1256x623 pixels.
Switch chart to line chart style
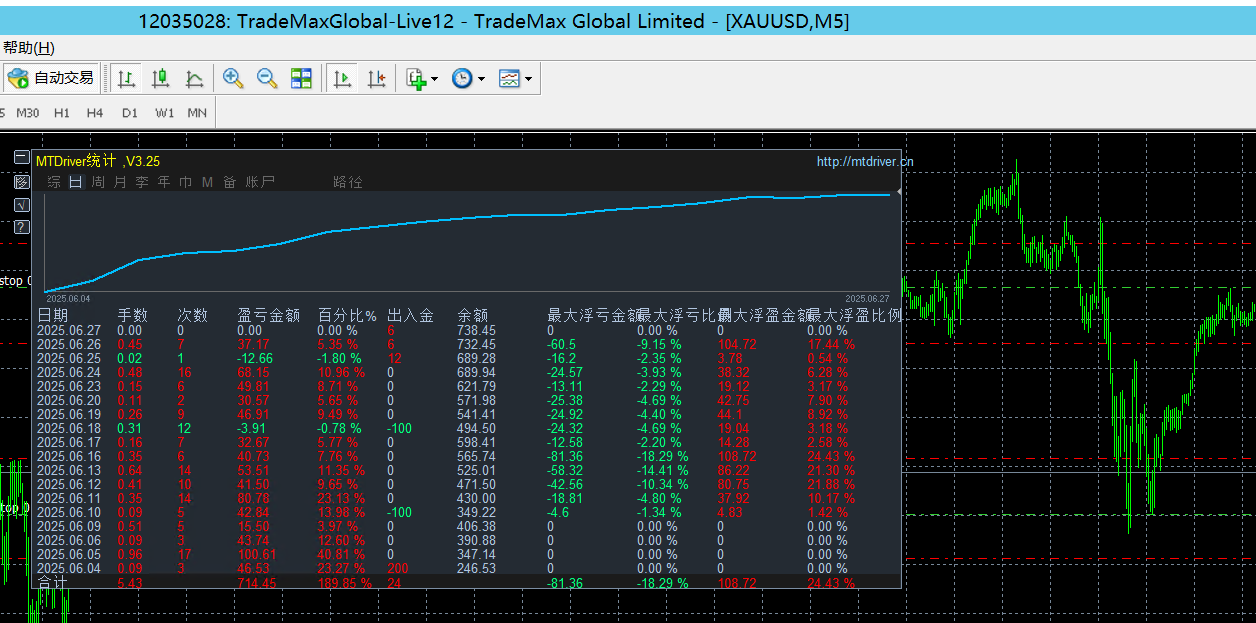point(194,78)
